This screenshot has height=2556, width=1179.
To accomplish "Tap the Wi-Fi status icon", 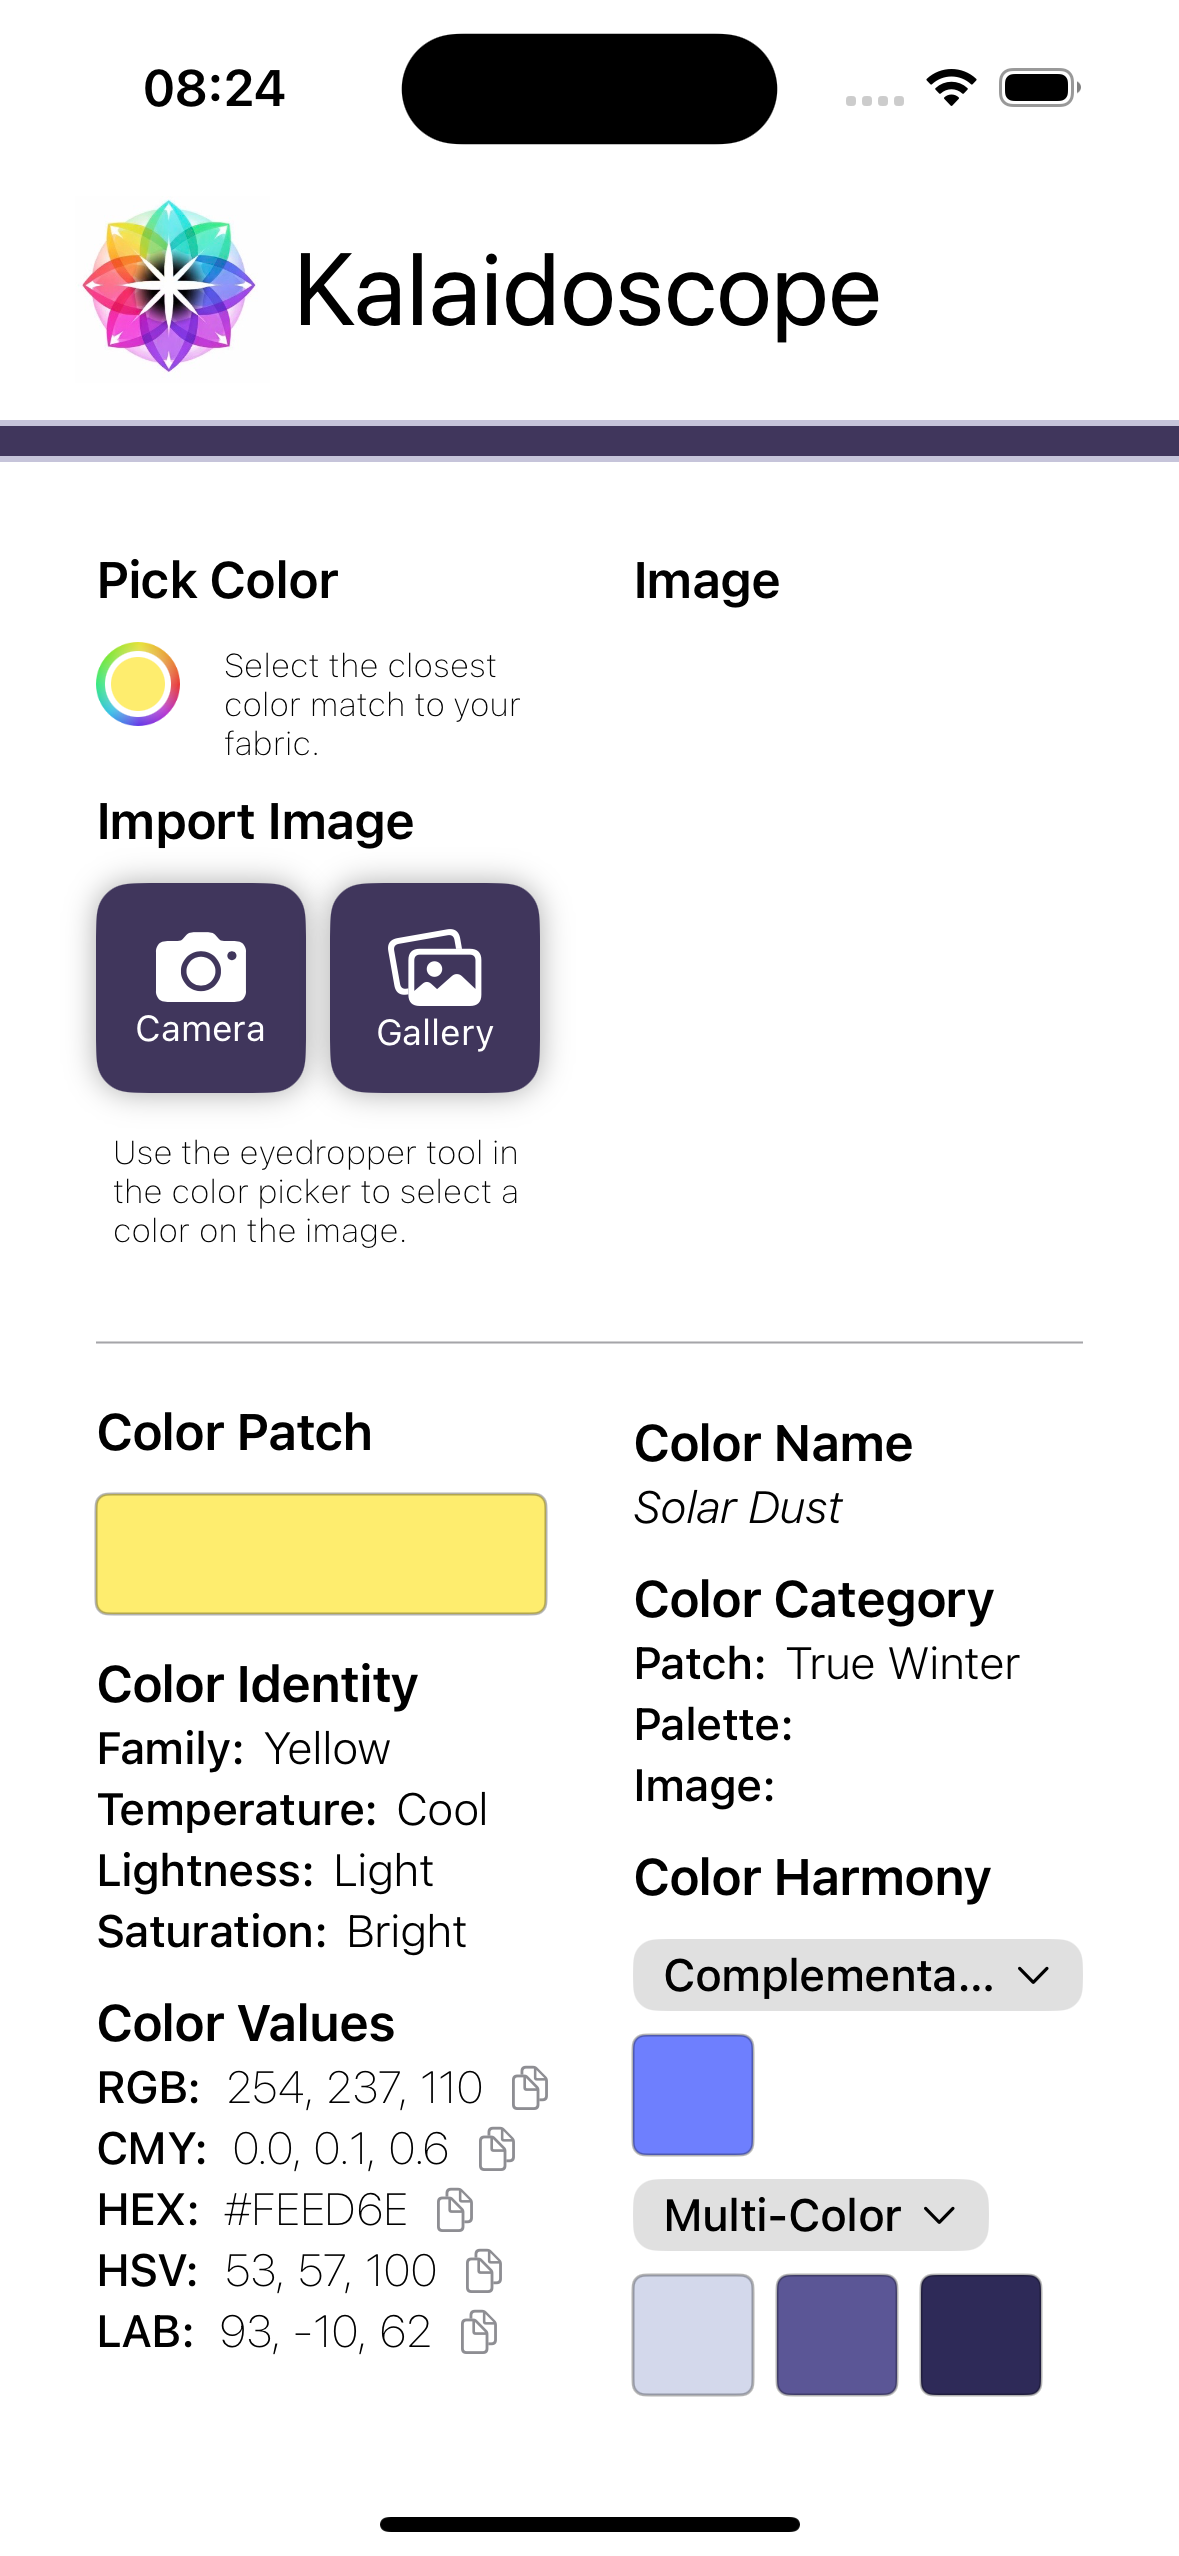I will click(951, 88).
